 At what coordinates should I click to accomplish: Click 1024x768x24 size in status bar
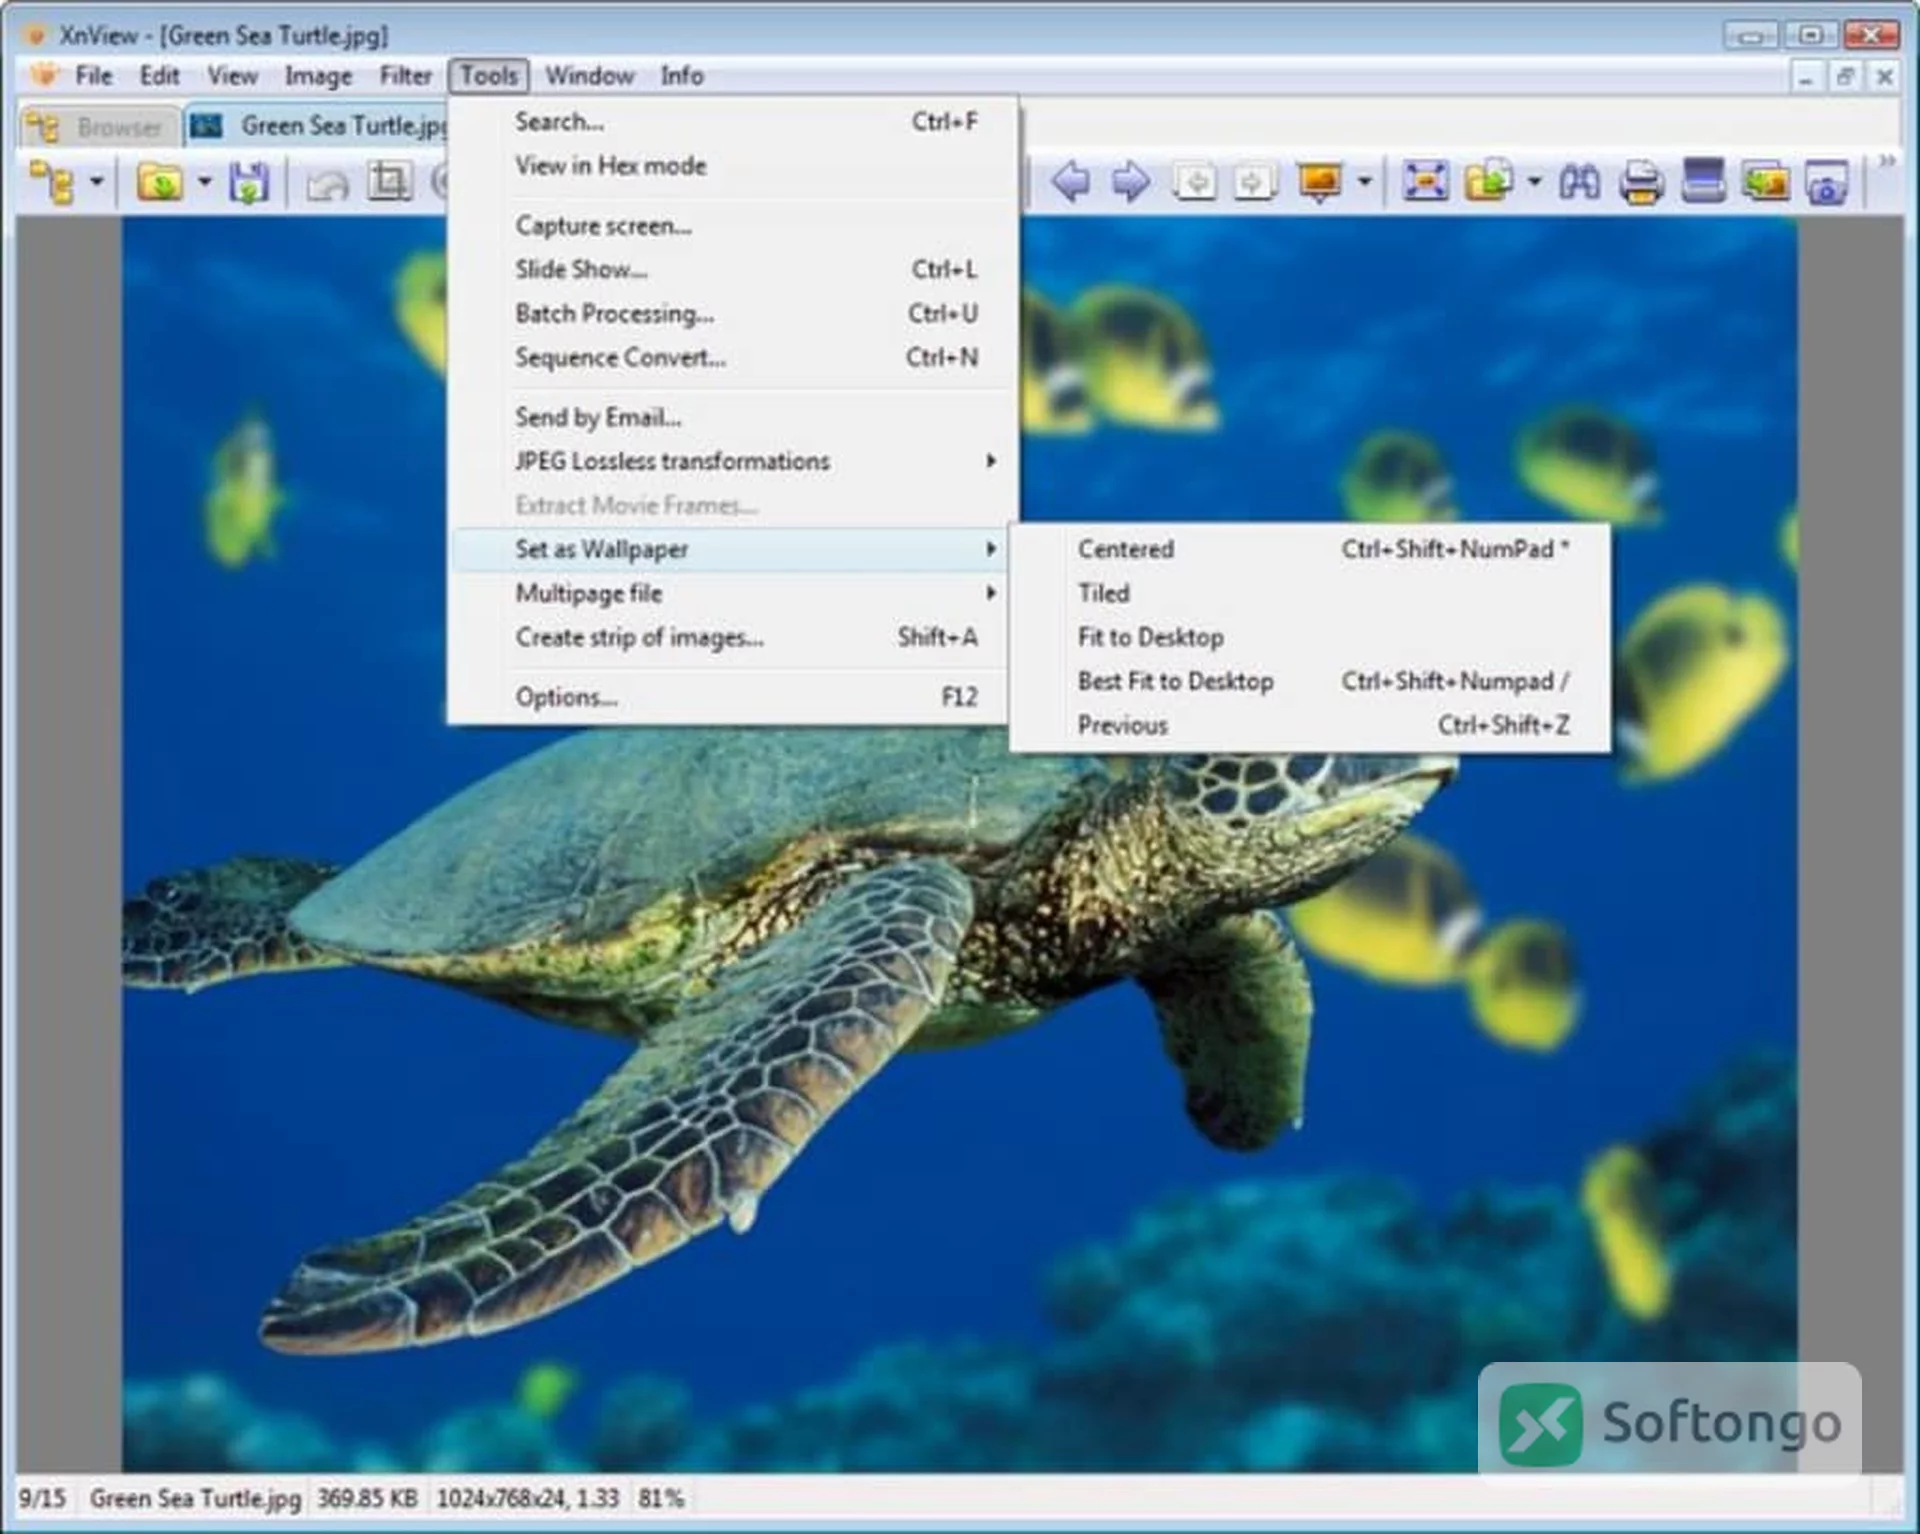point(528,1498)
